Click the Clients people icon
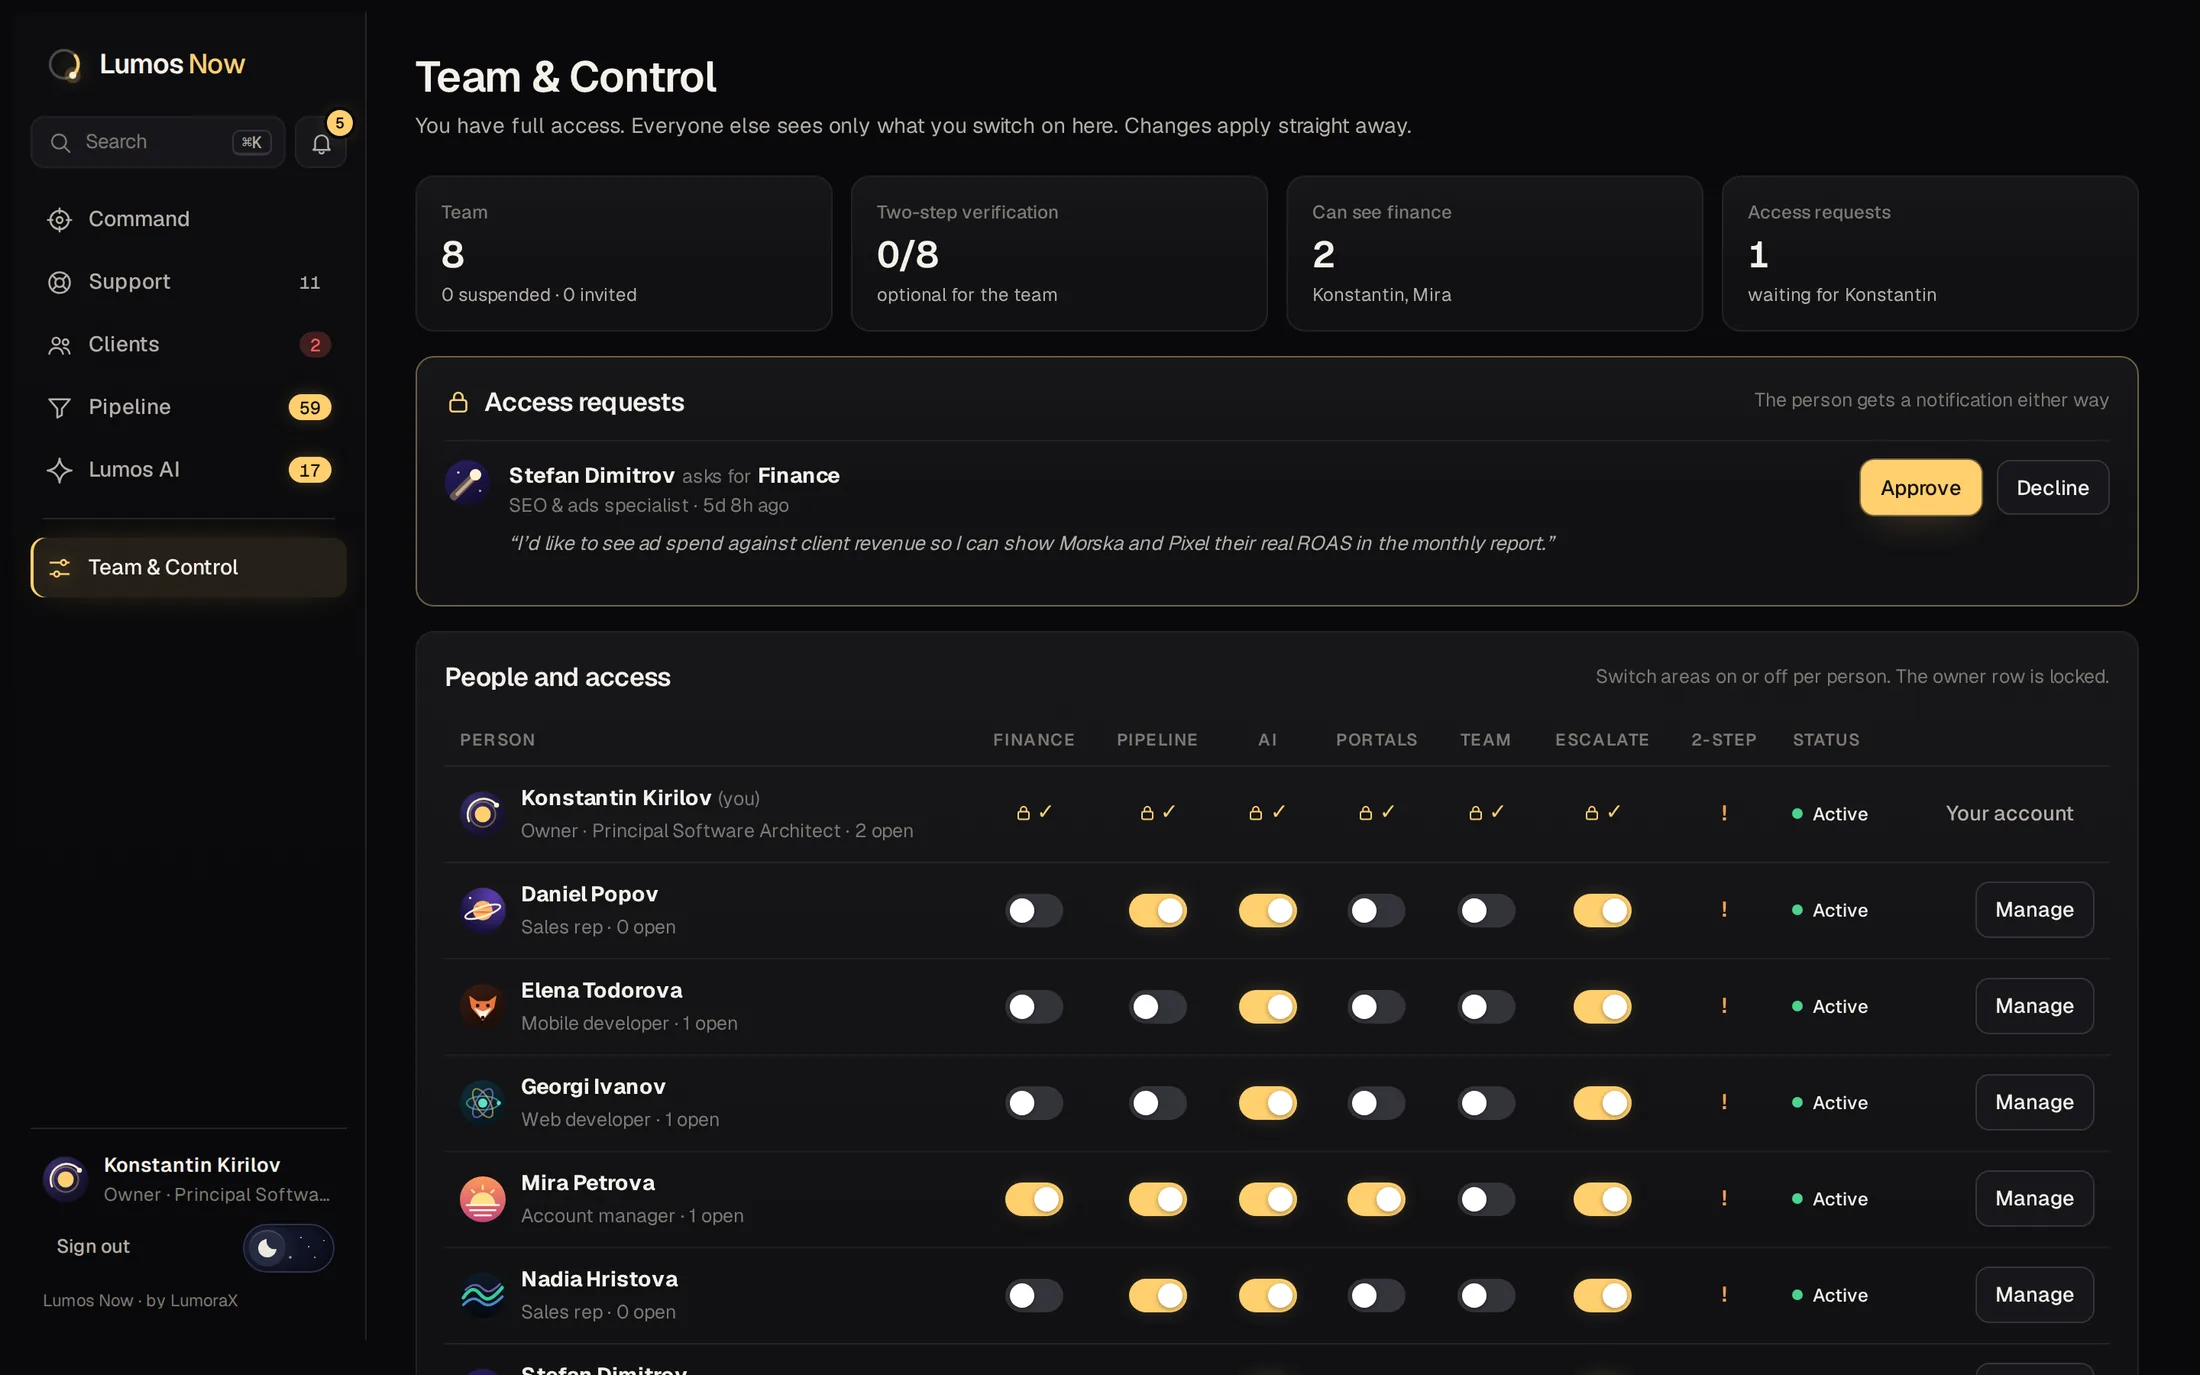 click(59, 345)
